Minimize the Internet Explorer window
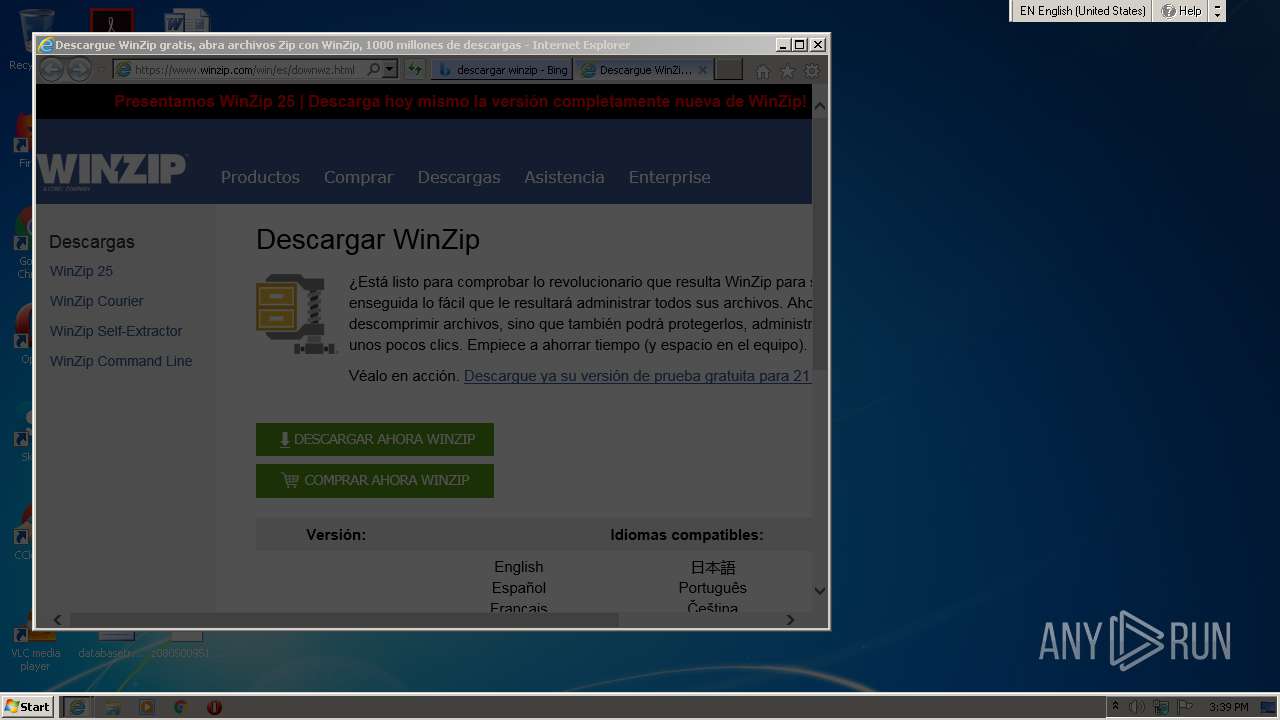 pyautogui.click(x=782, y=45)
